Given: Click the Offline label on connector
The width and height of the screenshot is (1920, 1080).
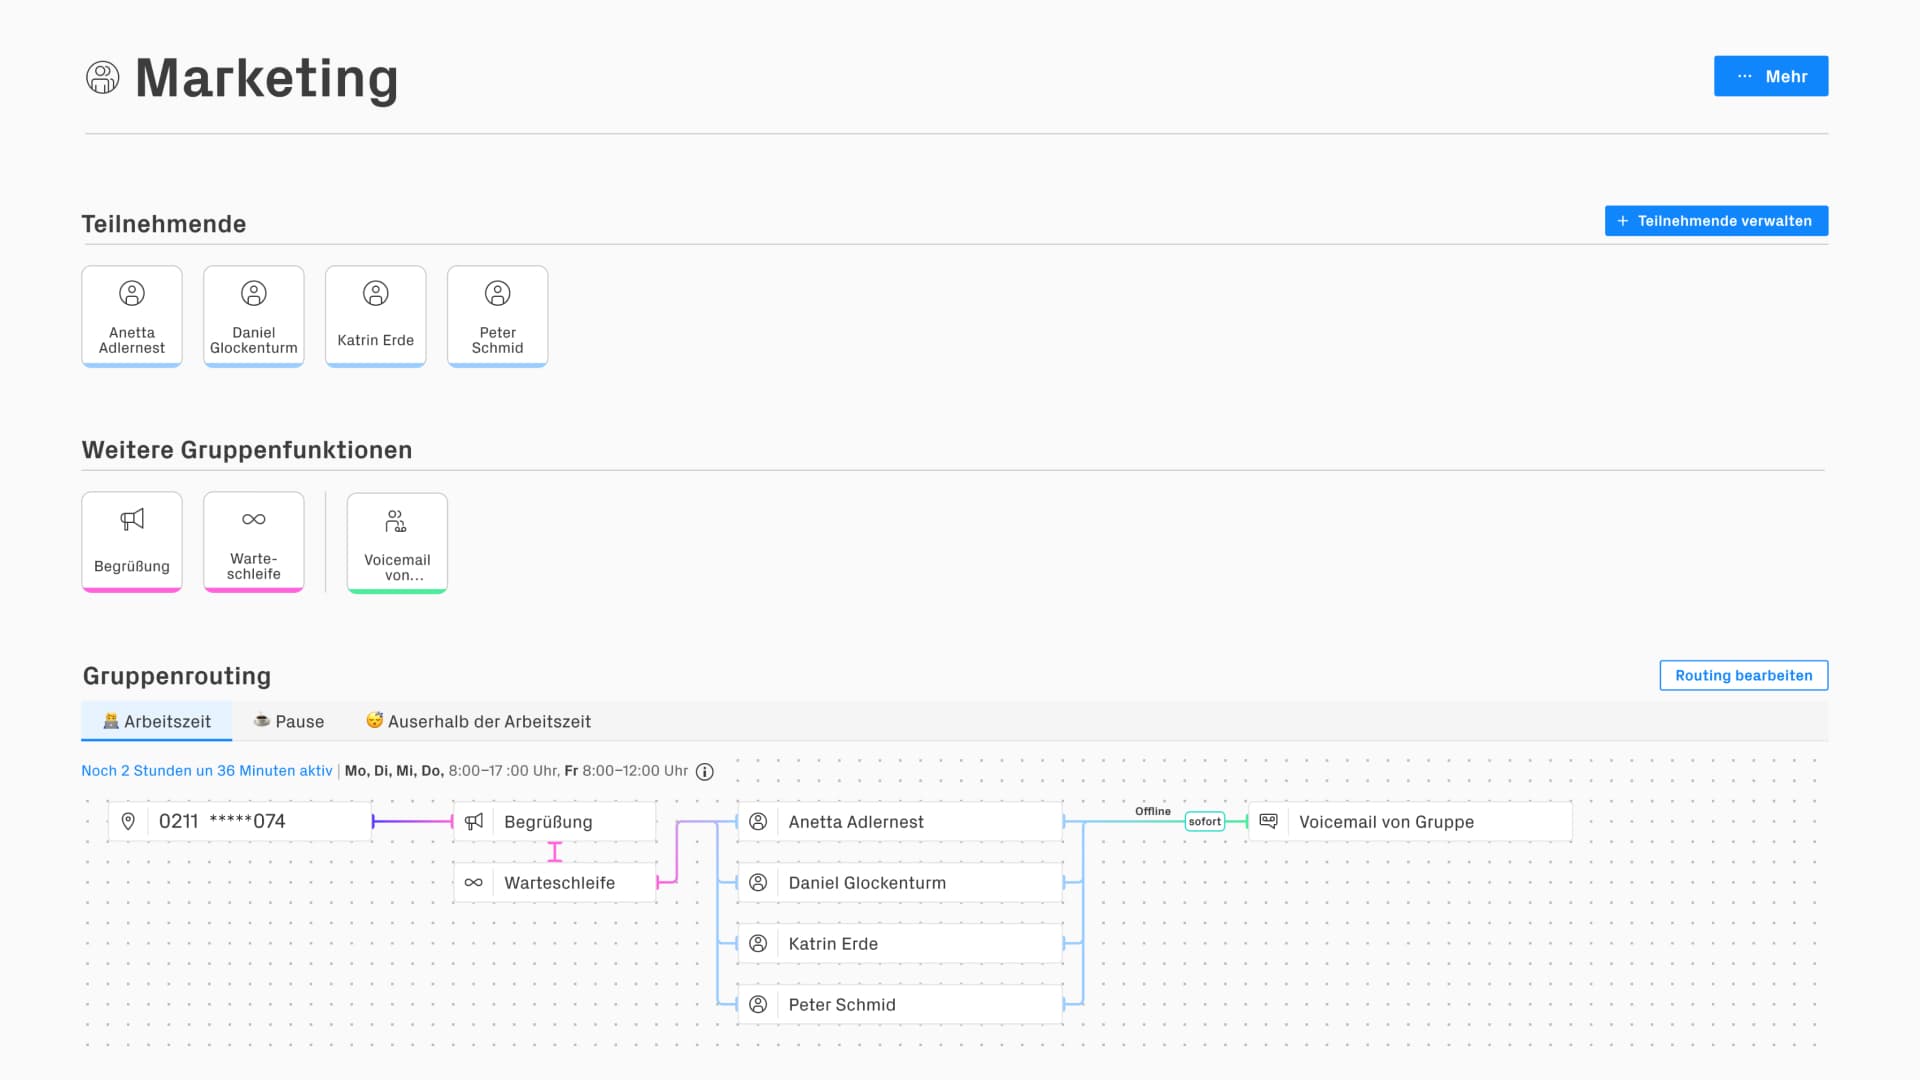Looking at the screenshot, I should (x=1153, y=811).
